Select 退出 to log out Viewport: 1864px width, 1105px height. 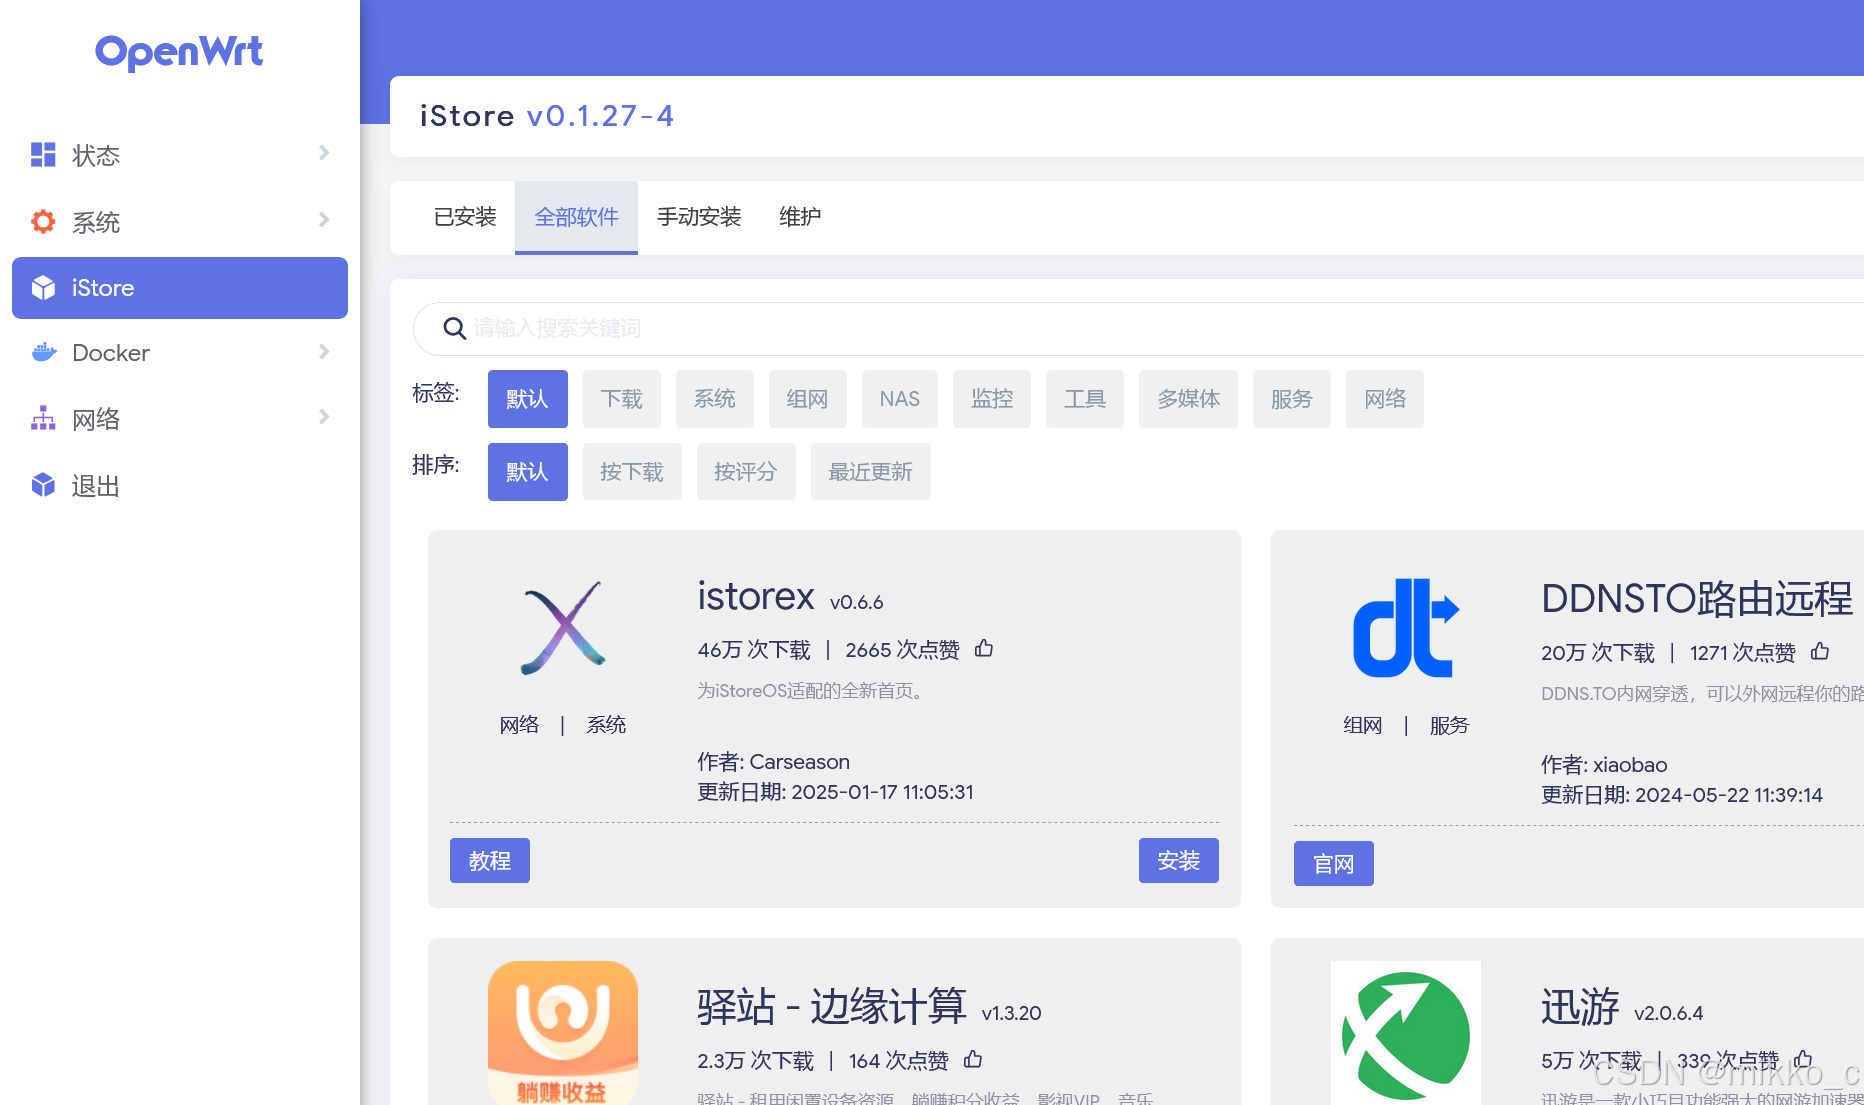tap(180, 486)
